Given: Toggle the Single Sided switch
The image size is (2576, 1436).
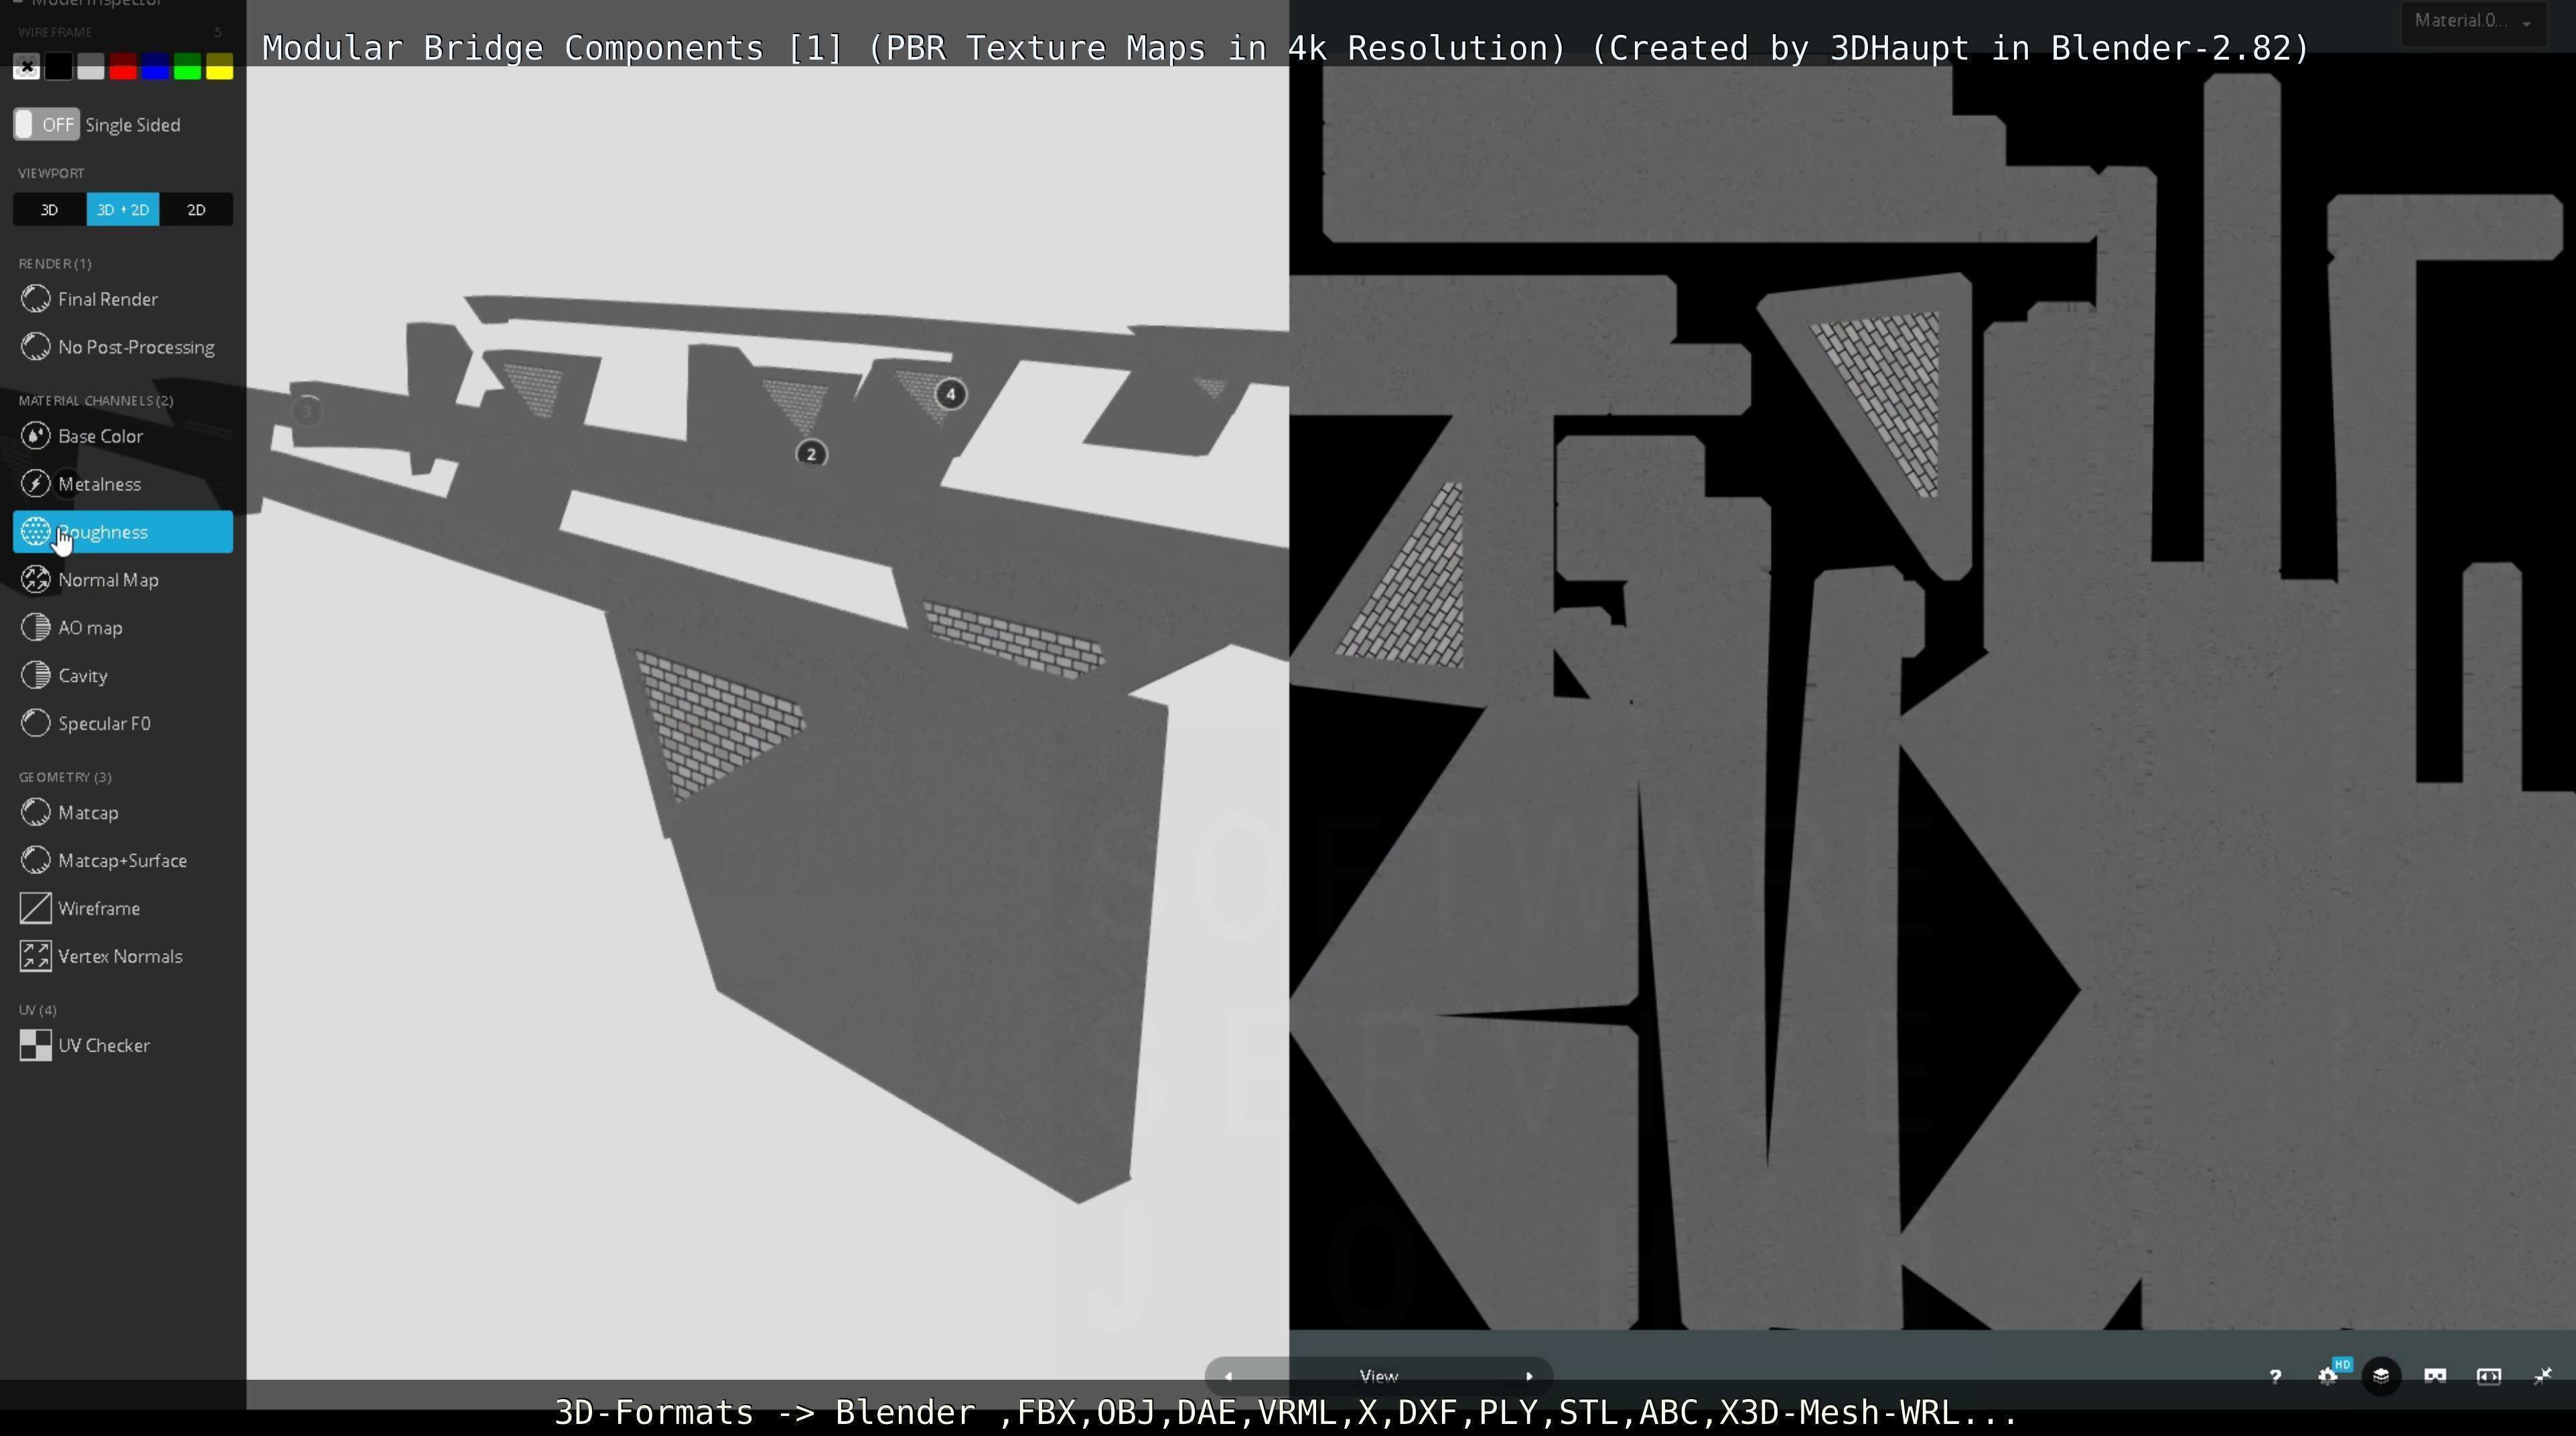Looking at the screenshot, I should click(x=46, y=125).
